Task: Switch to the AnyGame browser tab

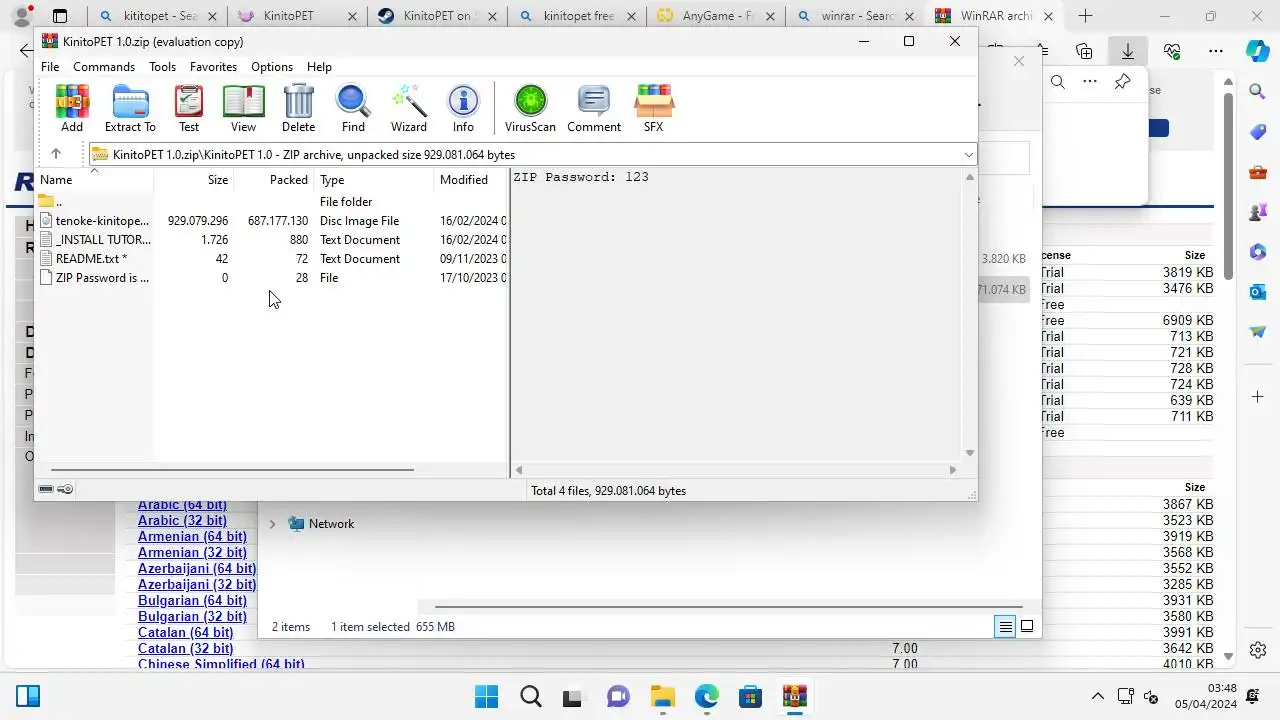Action: click(x=715, y=16)
